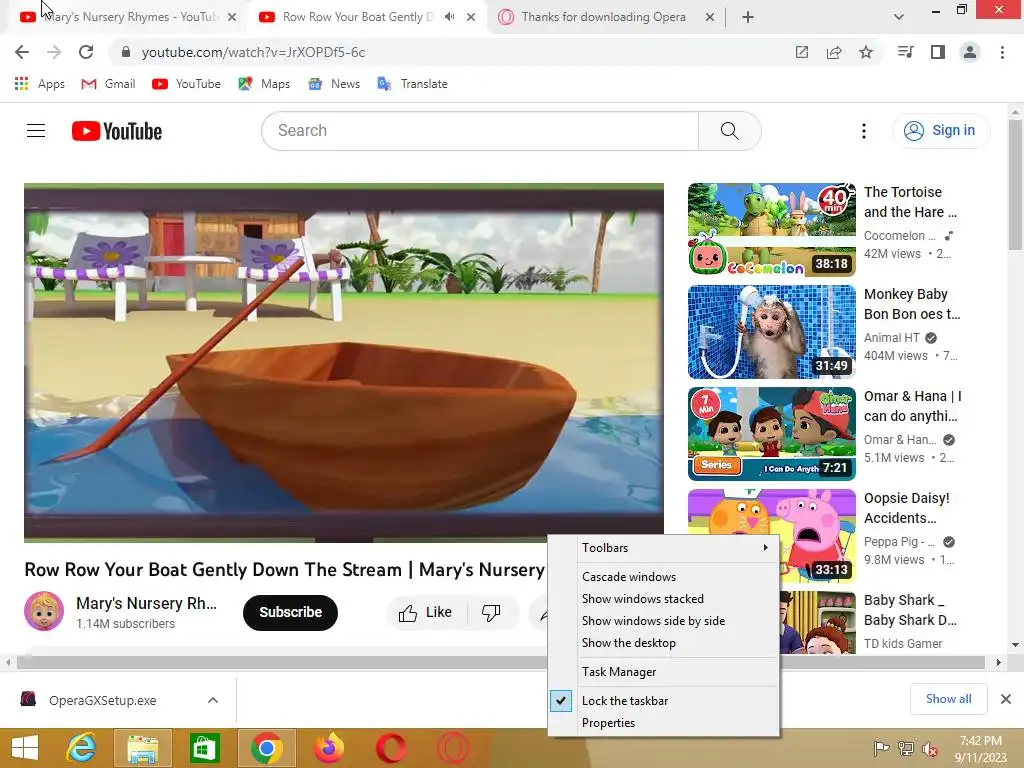The width and height of the screenshot is (1024, 768).
Task: Toggle Lock the taskbar checkmark option
Action: pyautogui.click(x=664, y=701)
